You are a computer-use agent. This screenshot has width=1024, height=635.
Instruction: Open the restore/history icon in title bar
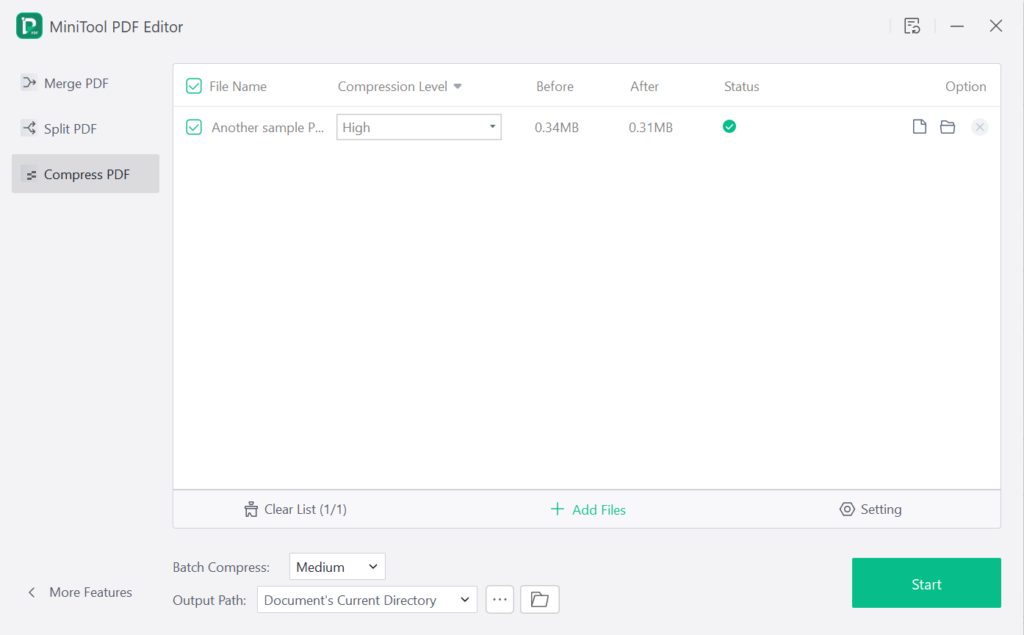912,26
